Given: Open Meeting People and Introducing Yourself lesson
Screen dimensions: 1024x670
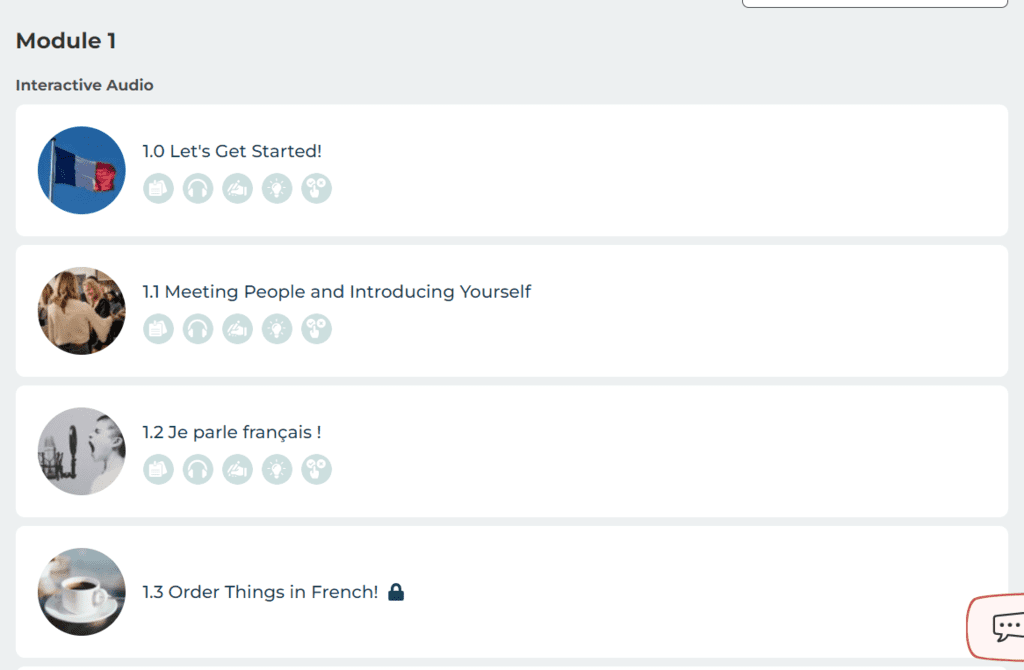Looking at the screenshot, I should 336,292.
